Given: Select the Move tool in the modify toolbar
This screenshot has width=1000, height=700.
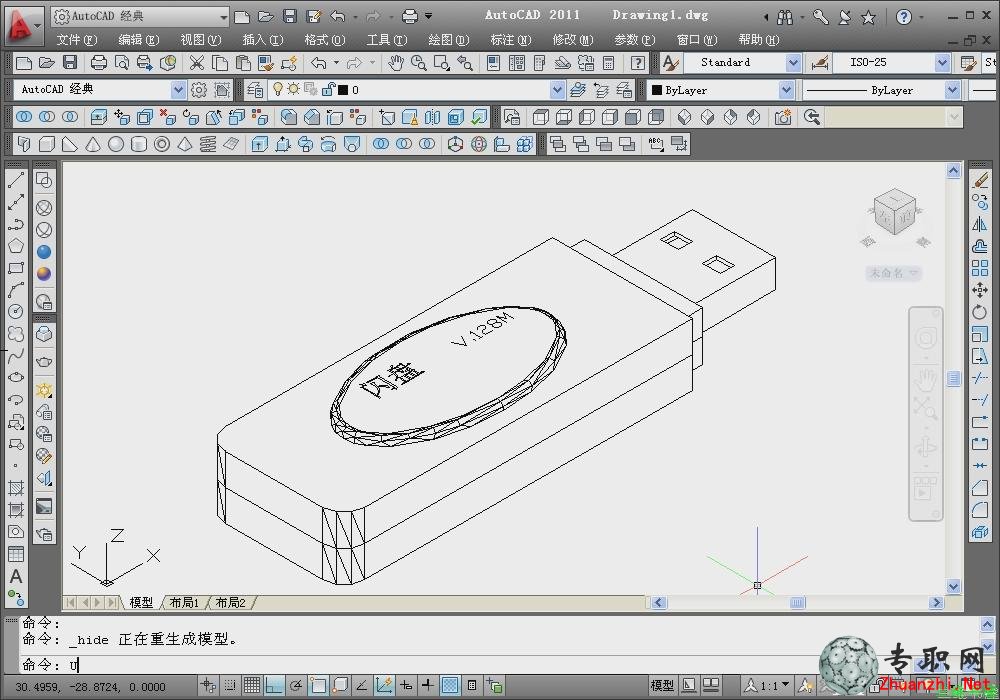Looking at the screenshot, I should tap(980, 290).
